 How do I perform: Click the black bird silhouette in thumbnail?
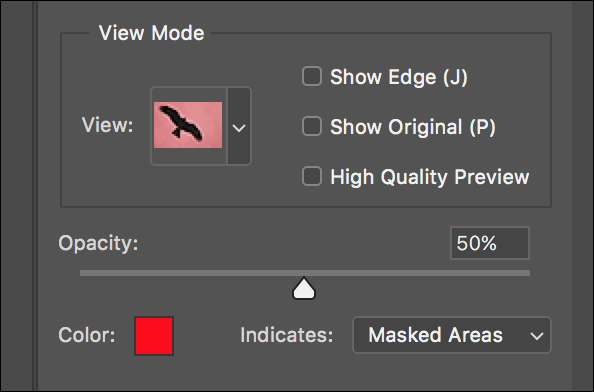click(181, 123)
